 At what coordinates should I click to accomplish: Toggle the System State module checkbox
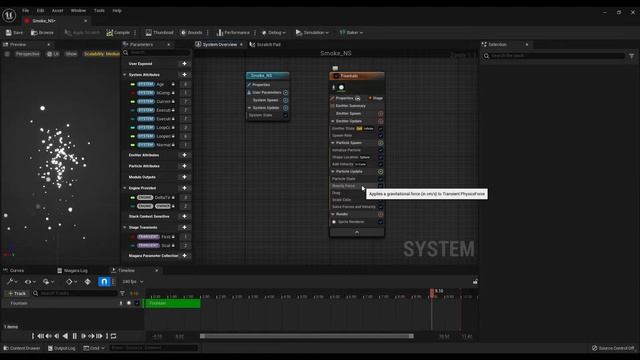pyautogui.click(x=285, y=115)
